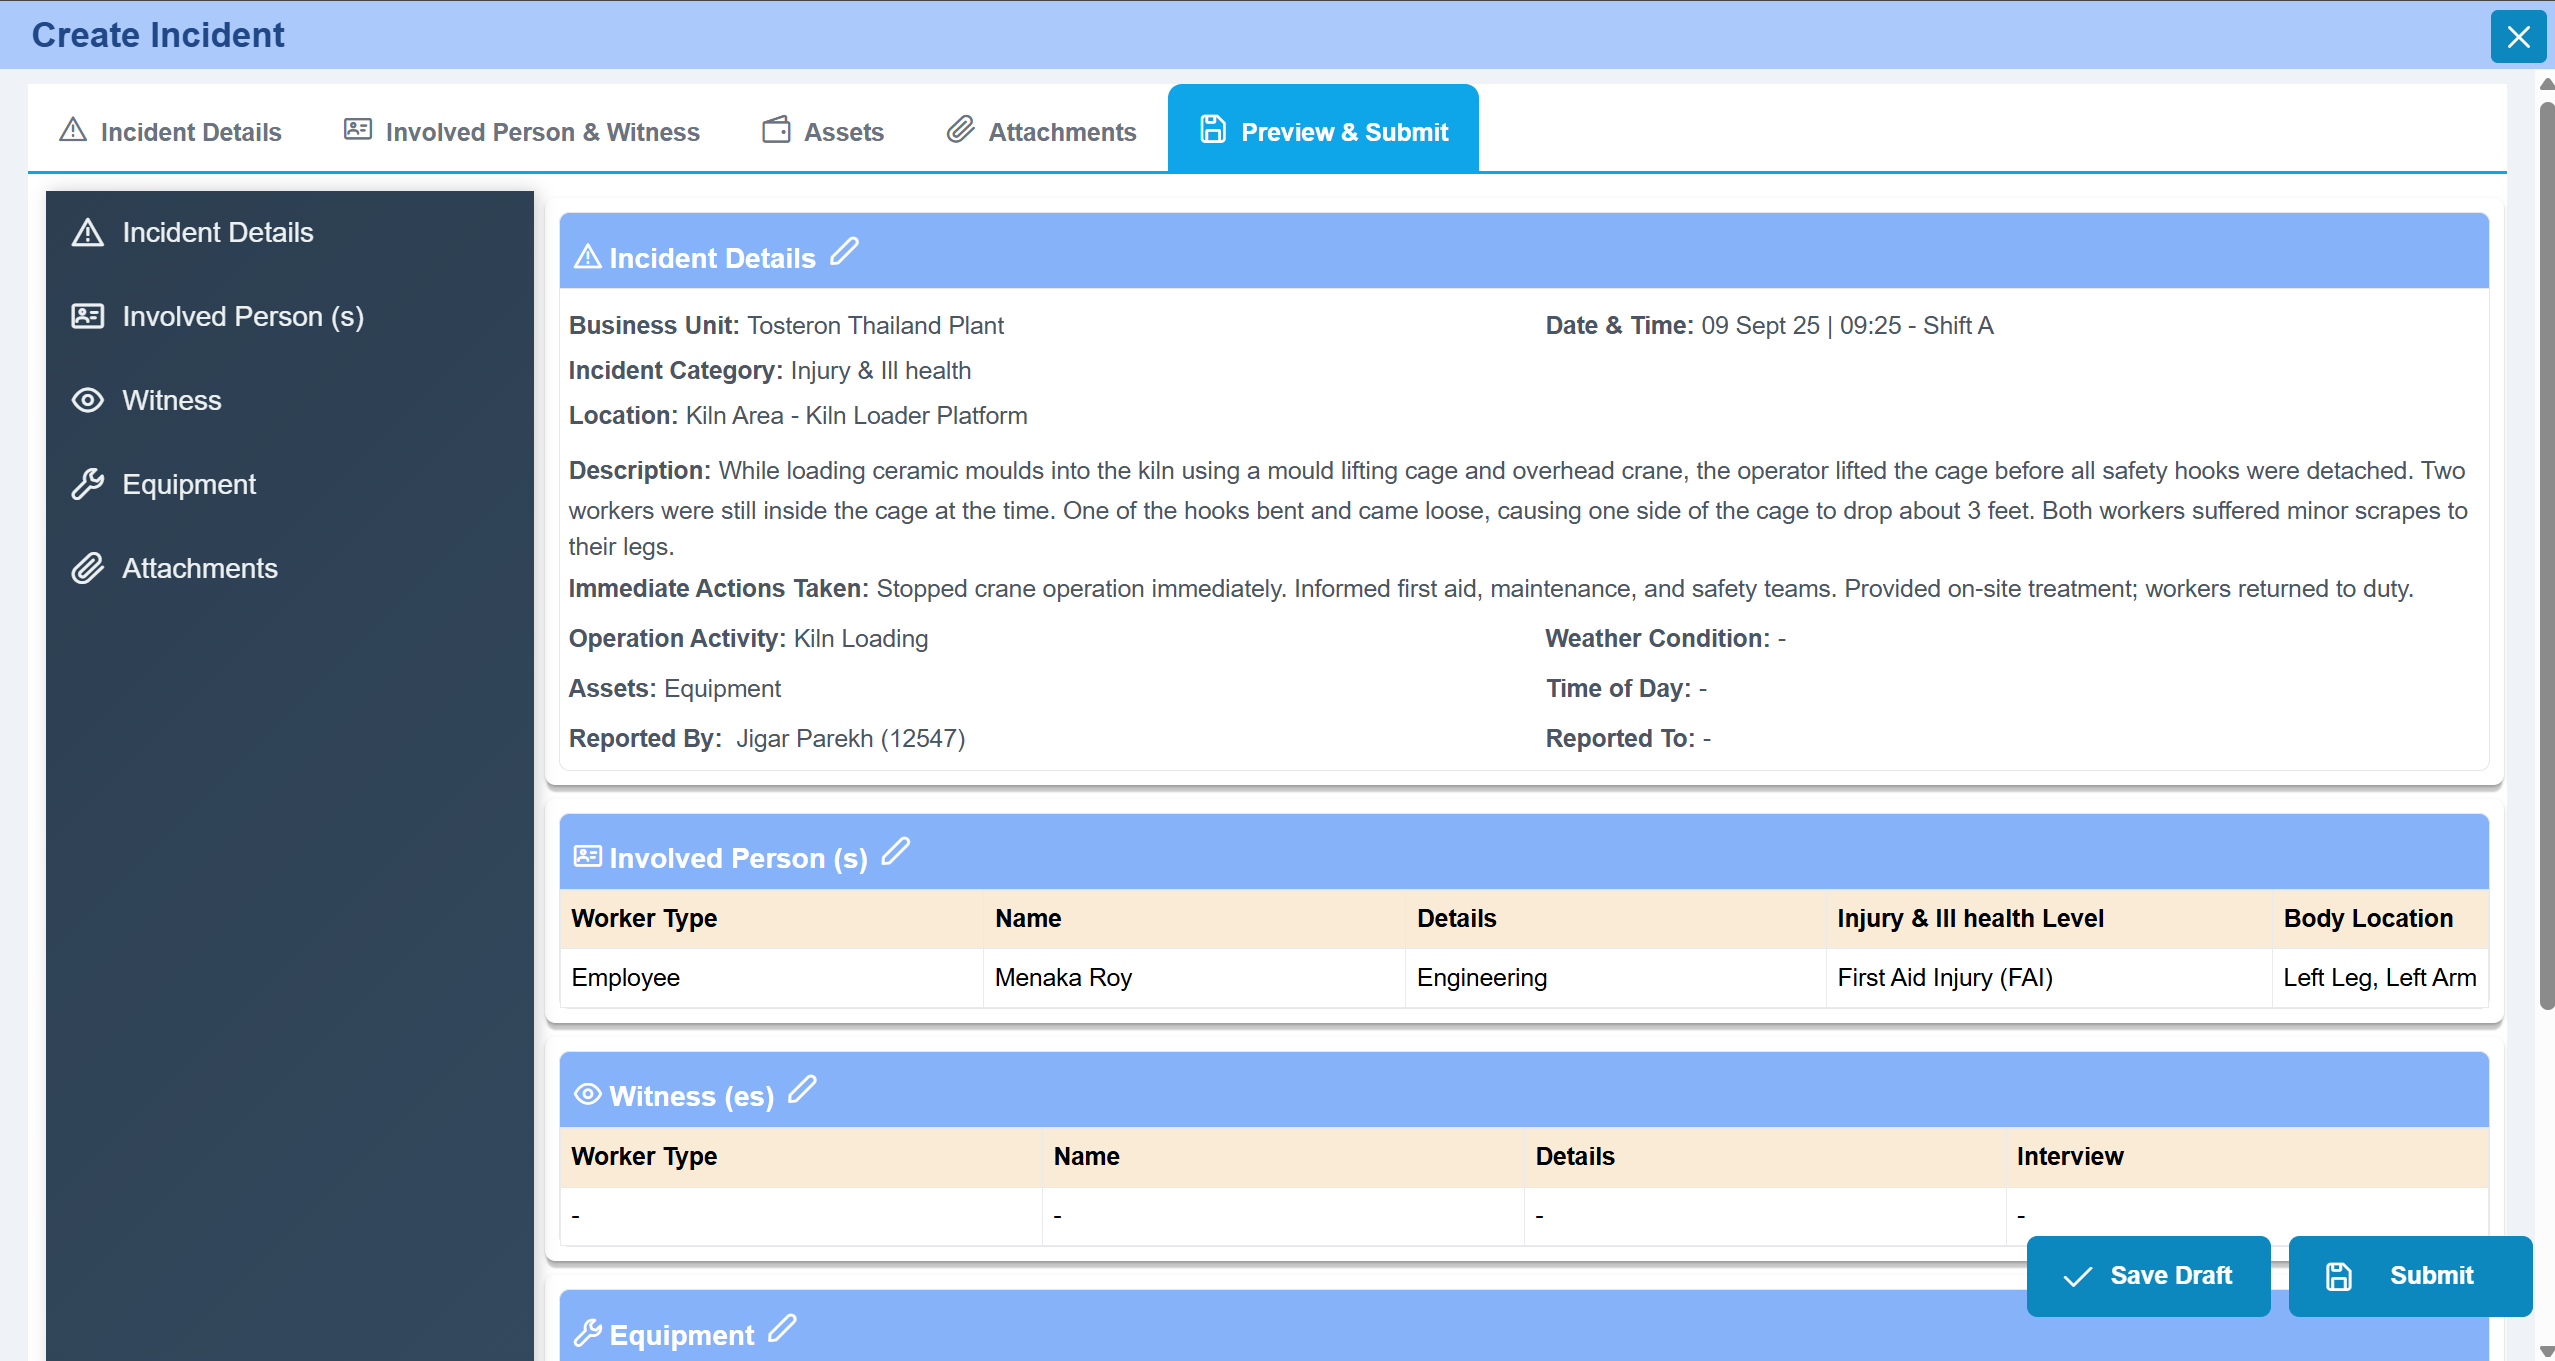Select the Preview & Submit tab

1323,131
